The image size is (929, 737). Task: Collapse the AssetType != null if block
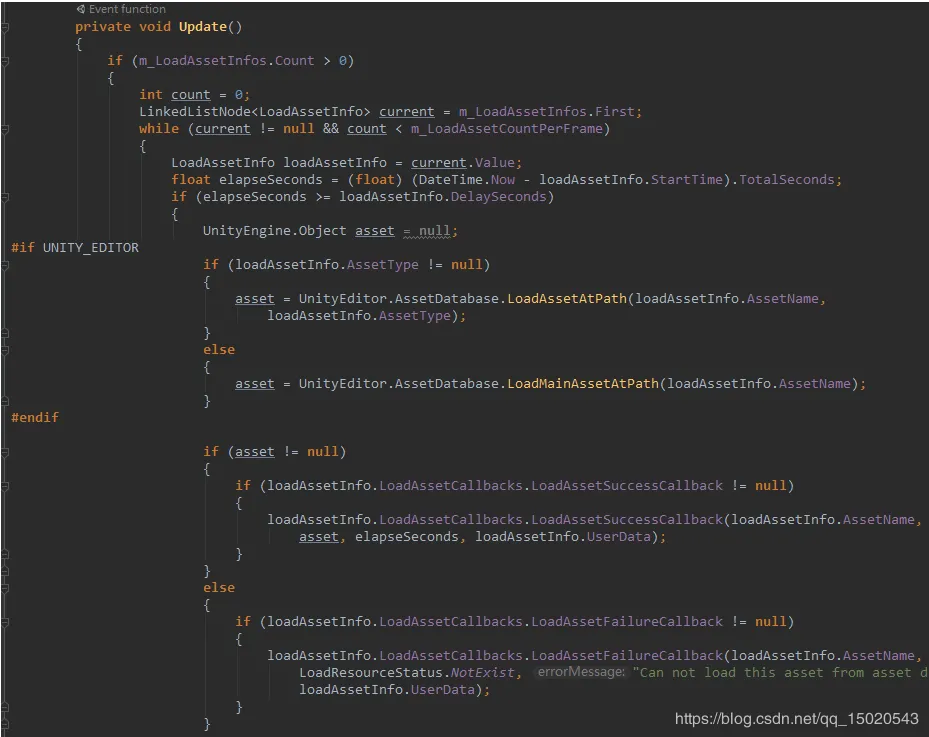point(5,265)
